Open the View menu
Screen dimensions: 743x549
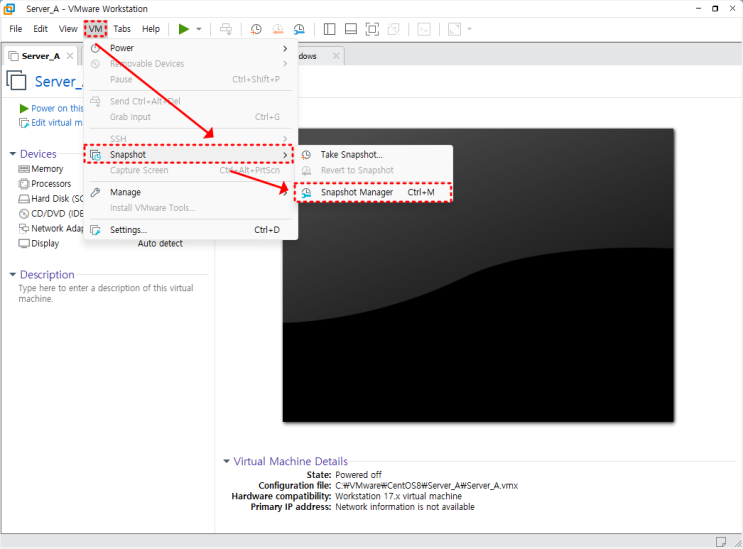tap(68, 29)
